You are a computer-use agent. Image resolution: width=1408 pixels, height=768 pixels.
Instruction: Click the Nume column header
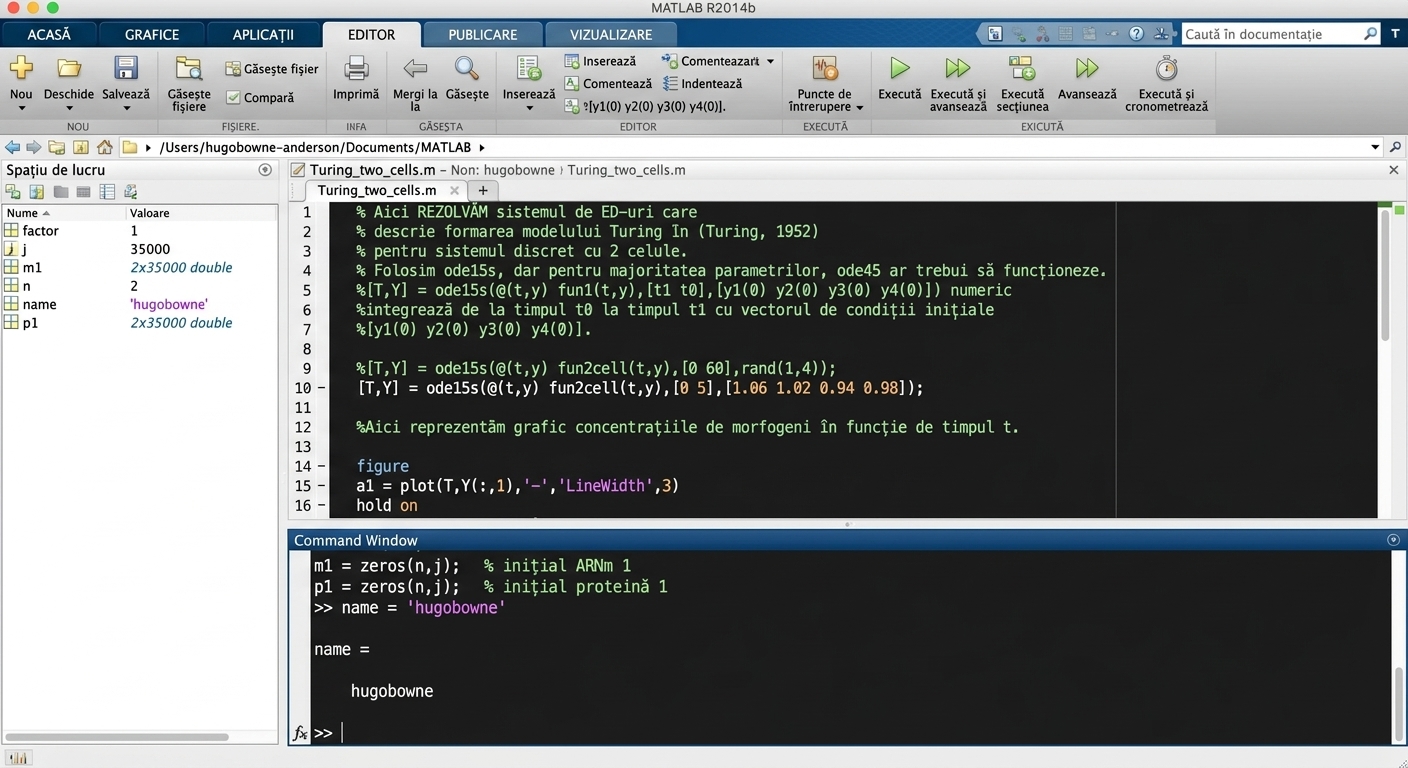pos(64,213)
